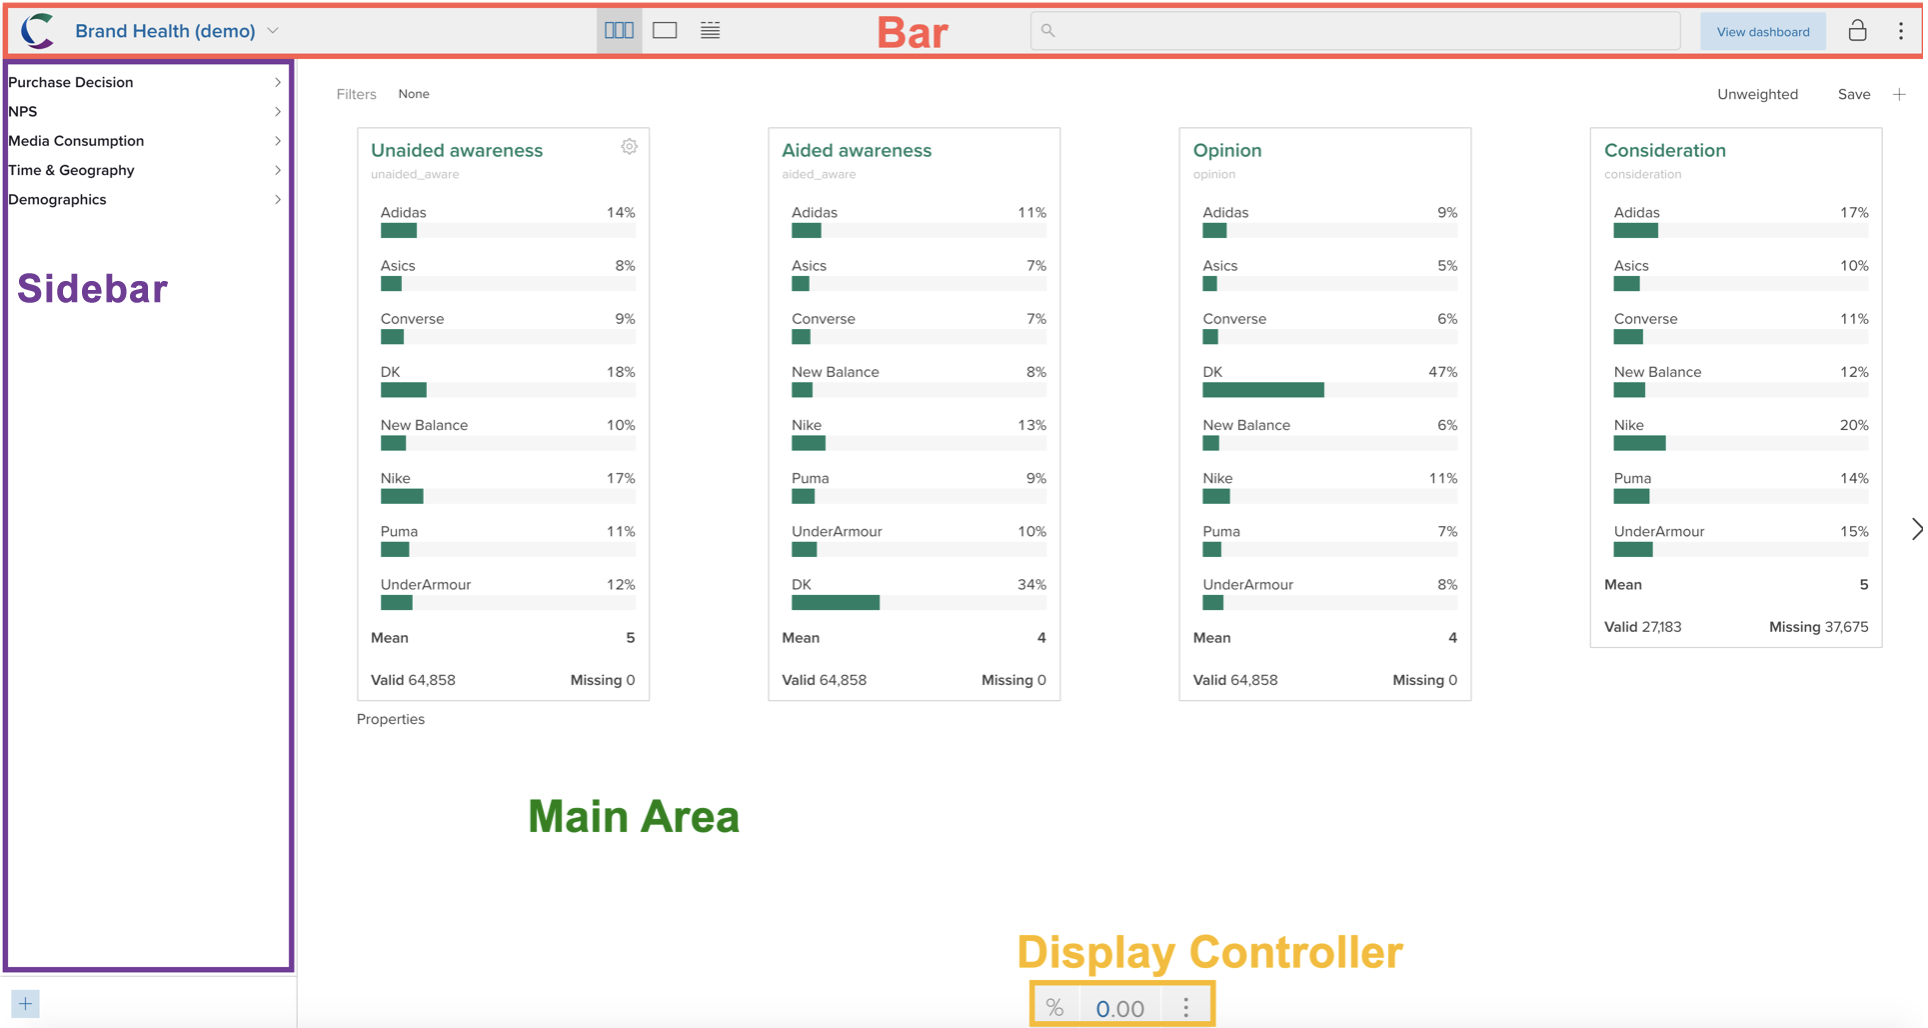Click Mean value in Opinion card
Viewport: 1928px width, 1028px height.
click(x=1452, y=637)
